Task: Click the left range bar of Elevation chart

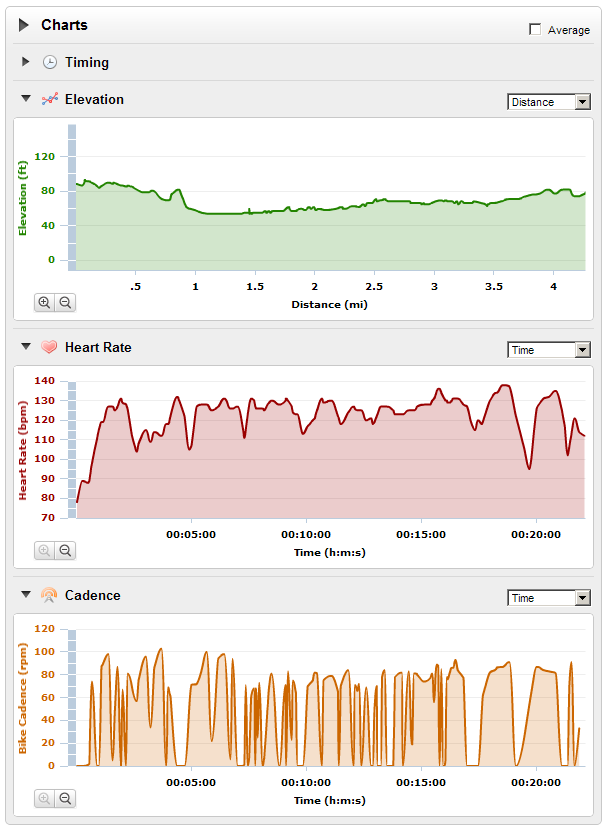Action: 72,196
